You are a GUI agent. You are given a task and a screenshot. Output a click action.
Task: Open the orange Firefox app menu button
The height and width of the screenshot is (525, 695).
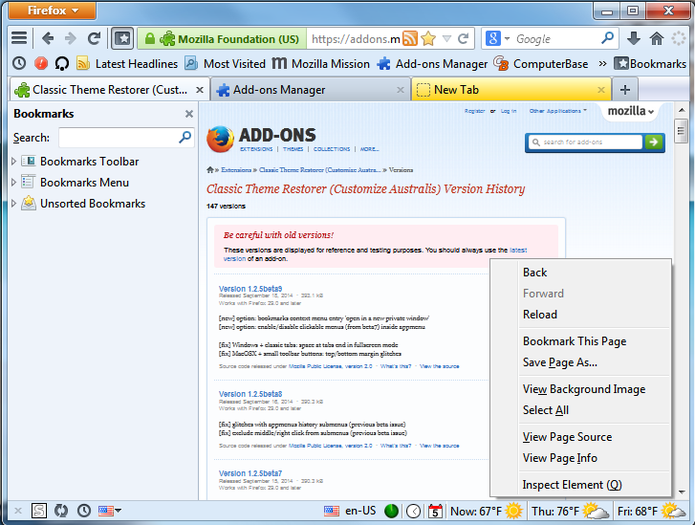pos(52,10)
